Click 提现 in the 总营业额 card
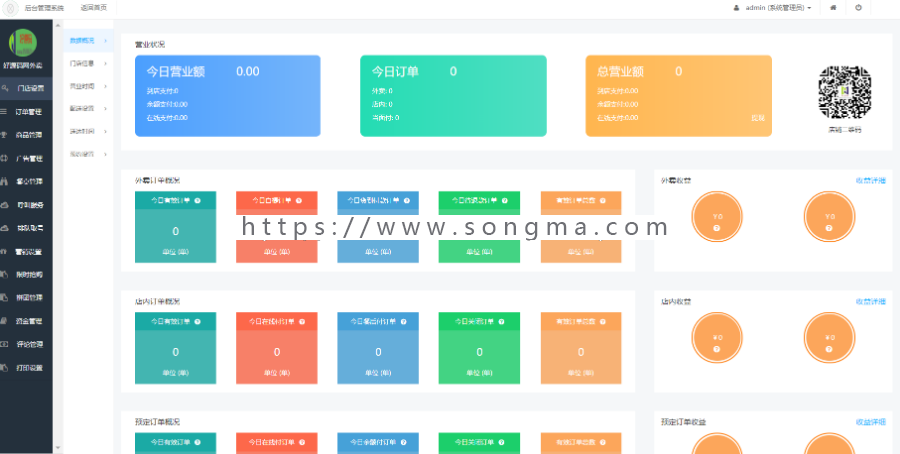Screen dimensions: 900x454 pyautogui.click(x=758, y=118)
